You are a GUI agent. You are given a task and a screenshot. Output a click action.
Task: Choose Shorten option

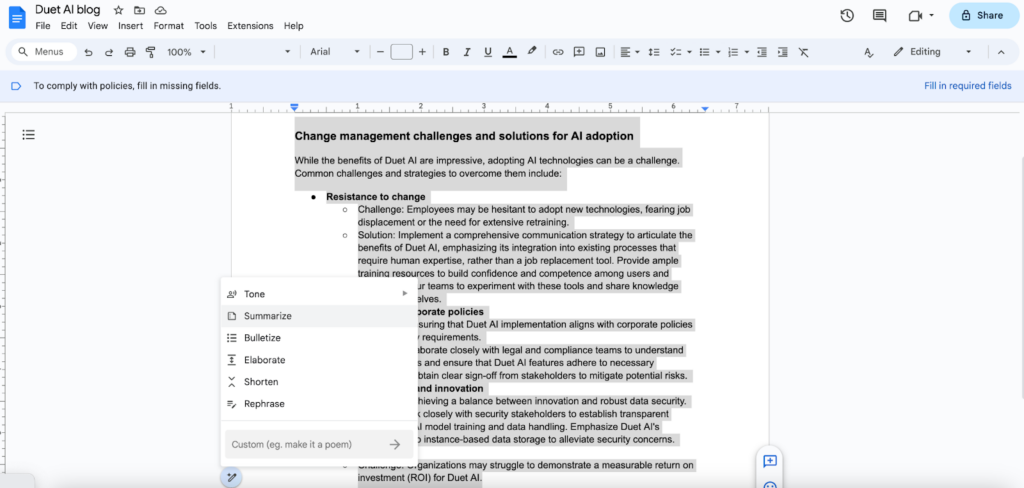tap(317, 382)
